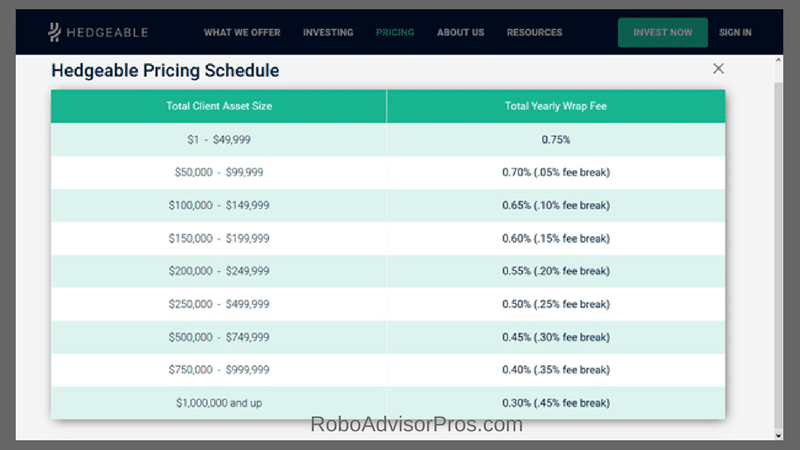Open the Investing menu
This screenshot has width=800, height=450.
328,32
